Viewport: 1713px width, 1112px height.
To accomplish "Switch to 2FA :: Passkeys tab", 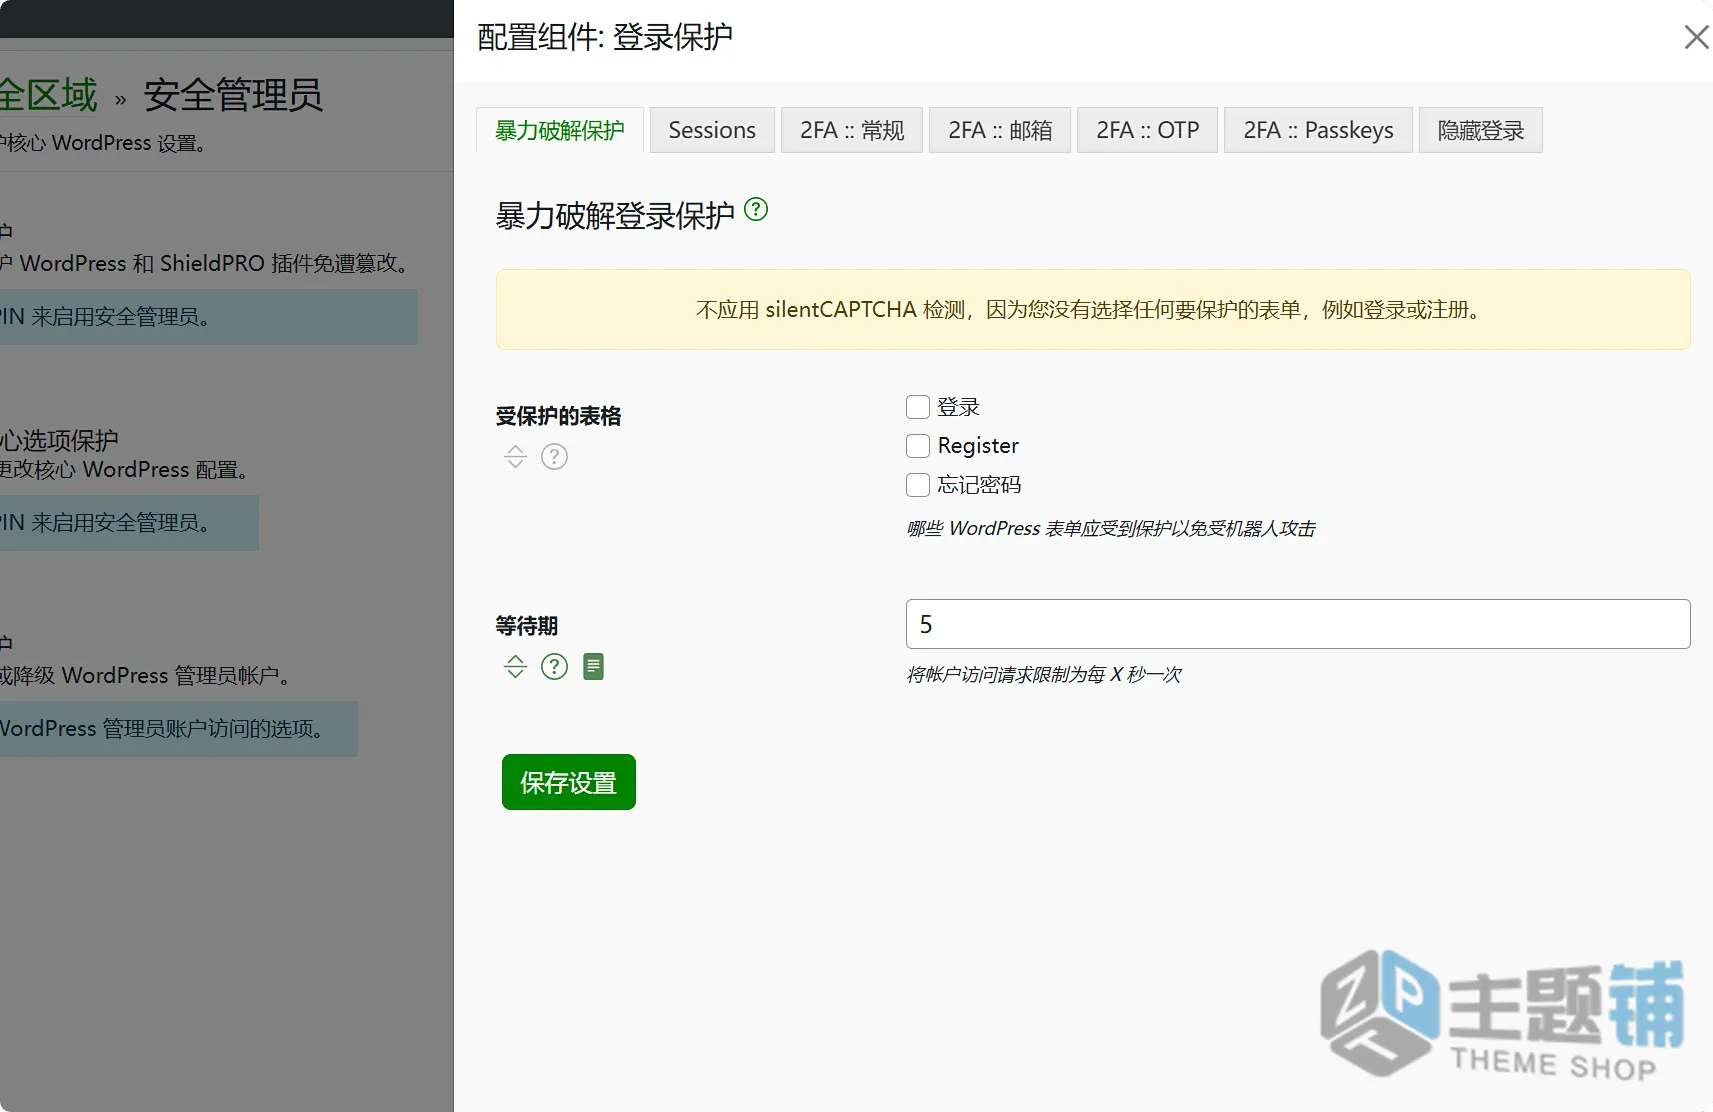I will 1318,130.
